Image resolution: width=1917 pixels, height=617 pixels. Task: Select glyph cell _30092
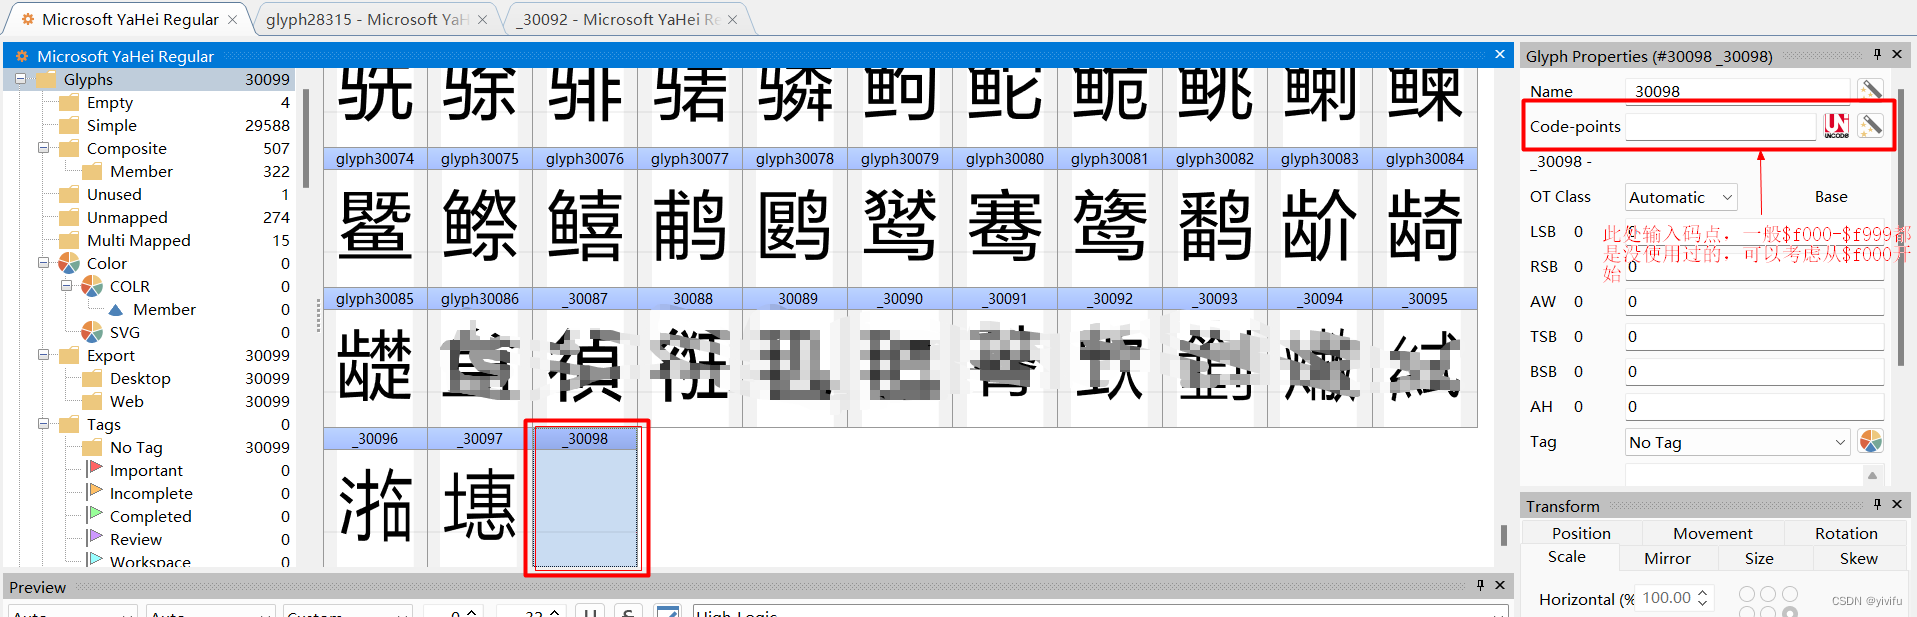point(1110,357)
